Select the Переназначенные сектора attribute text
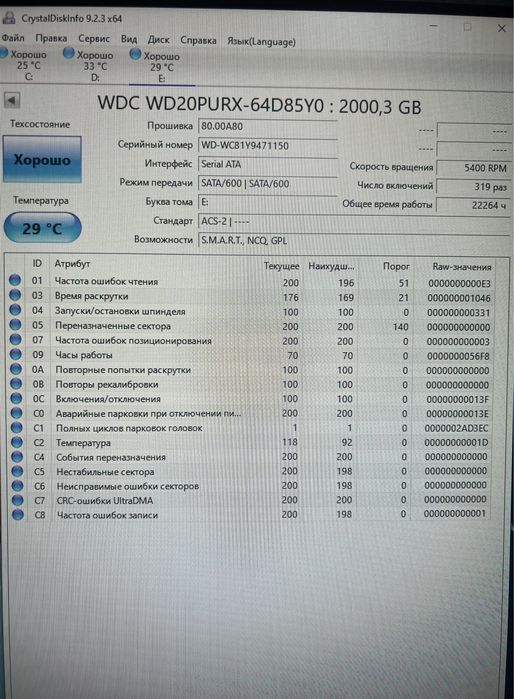 pos(113,326)
